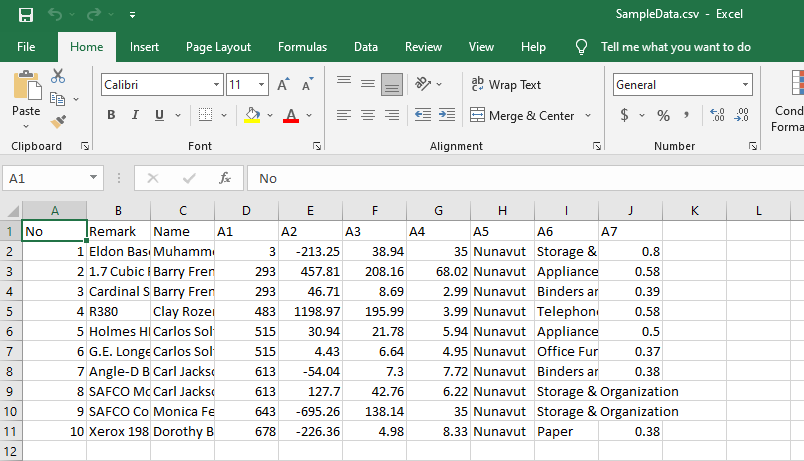804x461 pixels.
Task: Toggle Italic formatting
Action: pyautogui.click(x=135, y=115)
